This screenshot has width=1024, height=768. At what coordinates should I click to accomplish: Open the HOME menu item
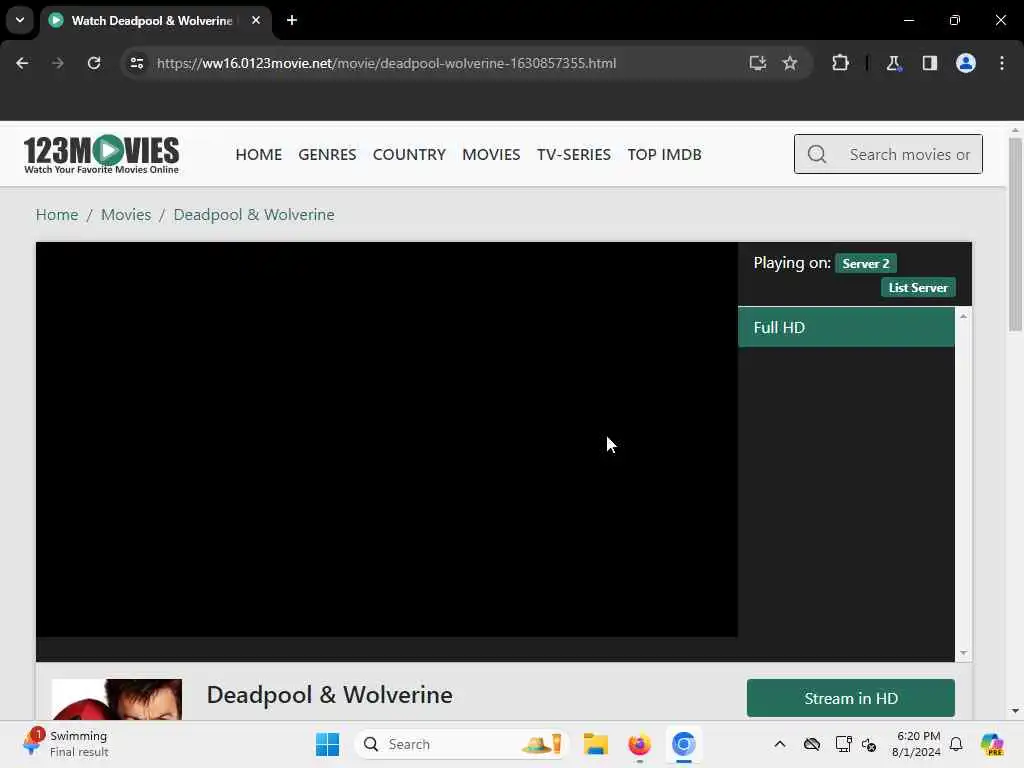pos(259,155)
